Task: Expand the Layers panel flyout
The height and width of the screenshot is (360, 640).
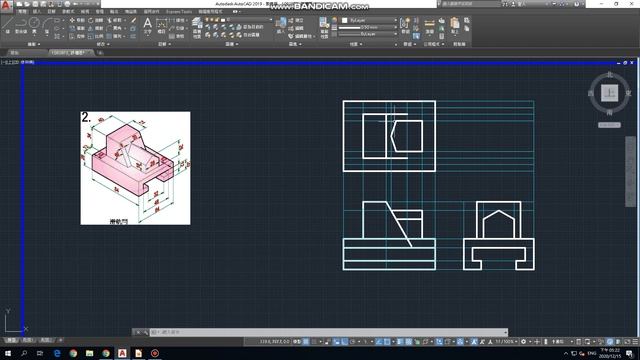Action: (232, 44)
